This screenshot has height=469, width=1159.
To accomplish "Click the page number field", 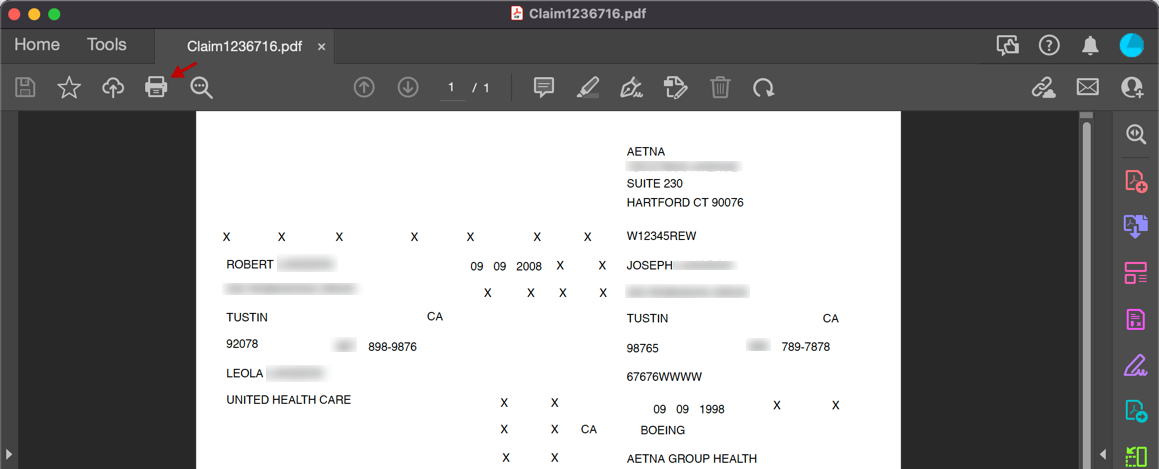I will [x=451, y=88].
